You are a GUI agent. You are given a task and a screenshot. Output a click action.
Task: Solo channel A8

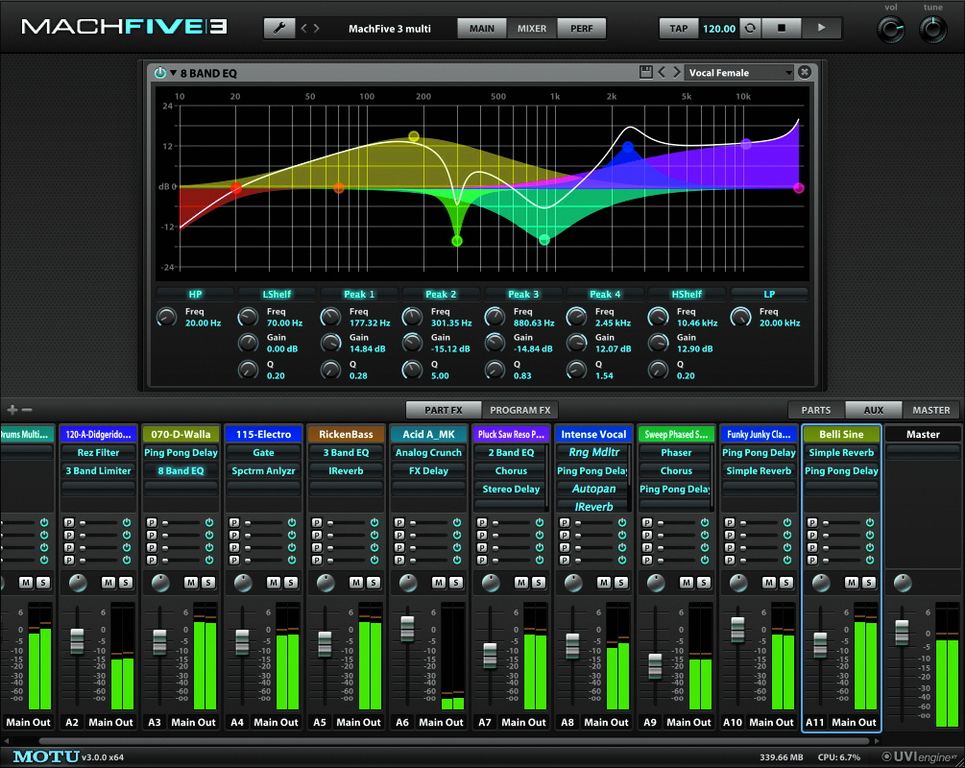[x=621, y=582]
